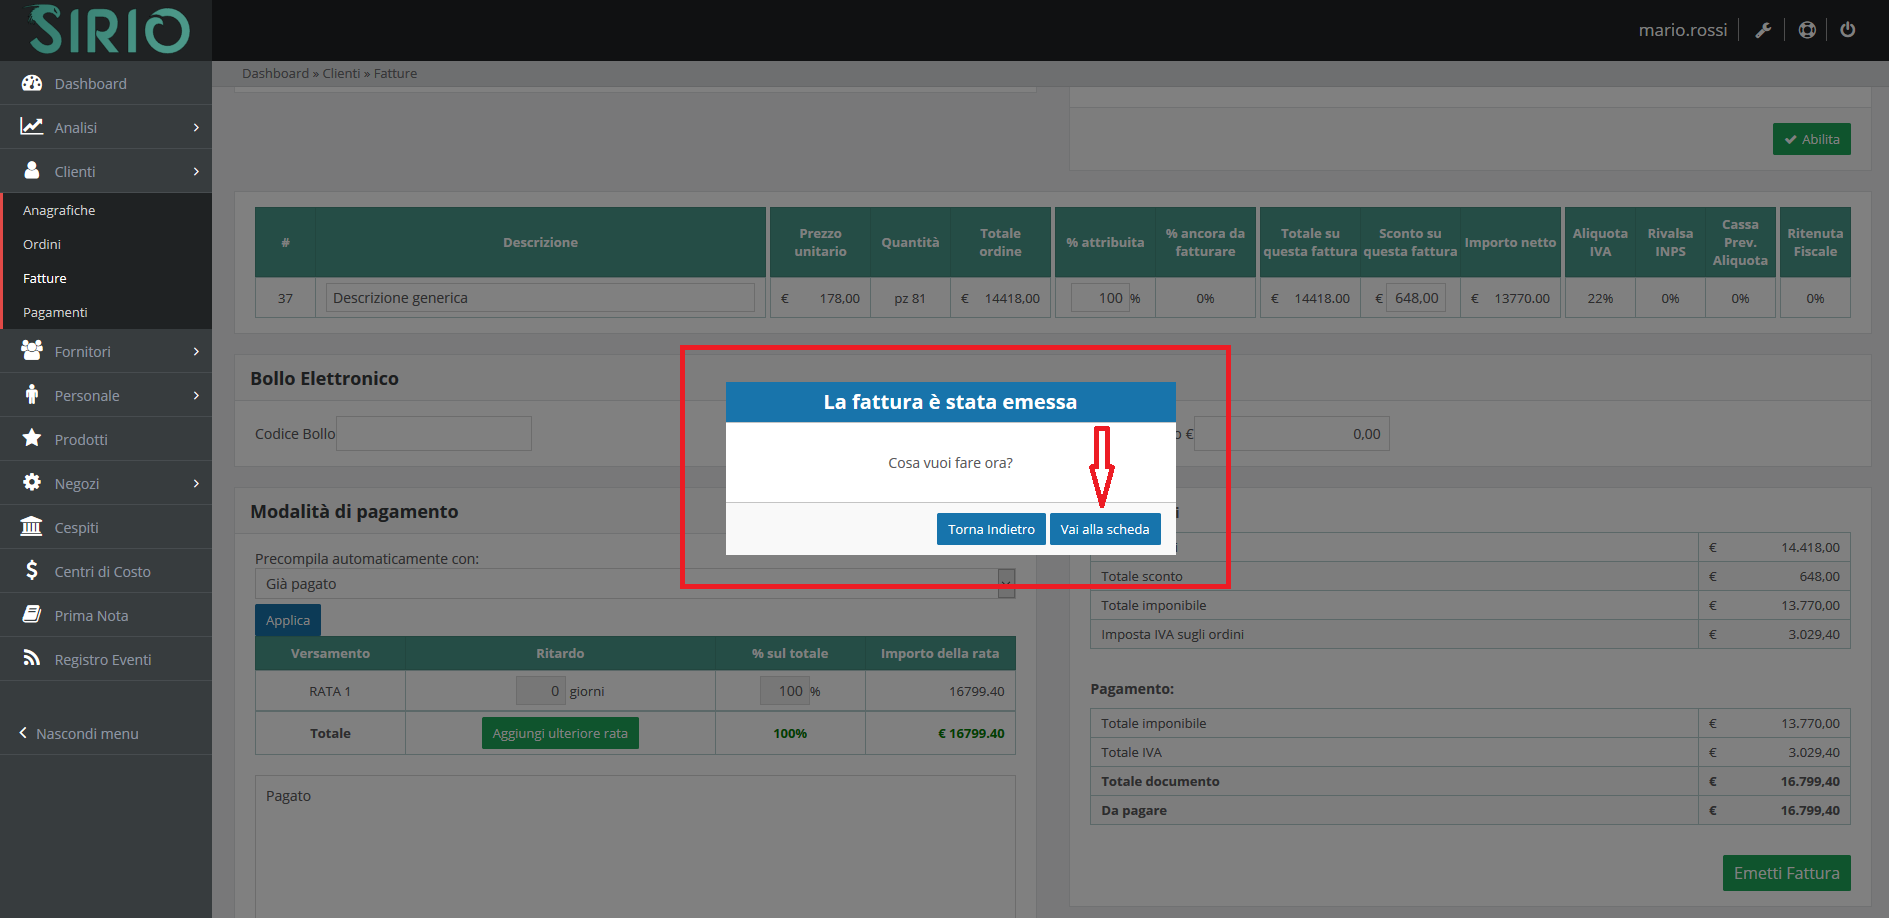Click the power logout icon
Screen dimensions: 1889x918
coord(1848,30)
